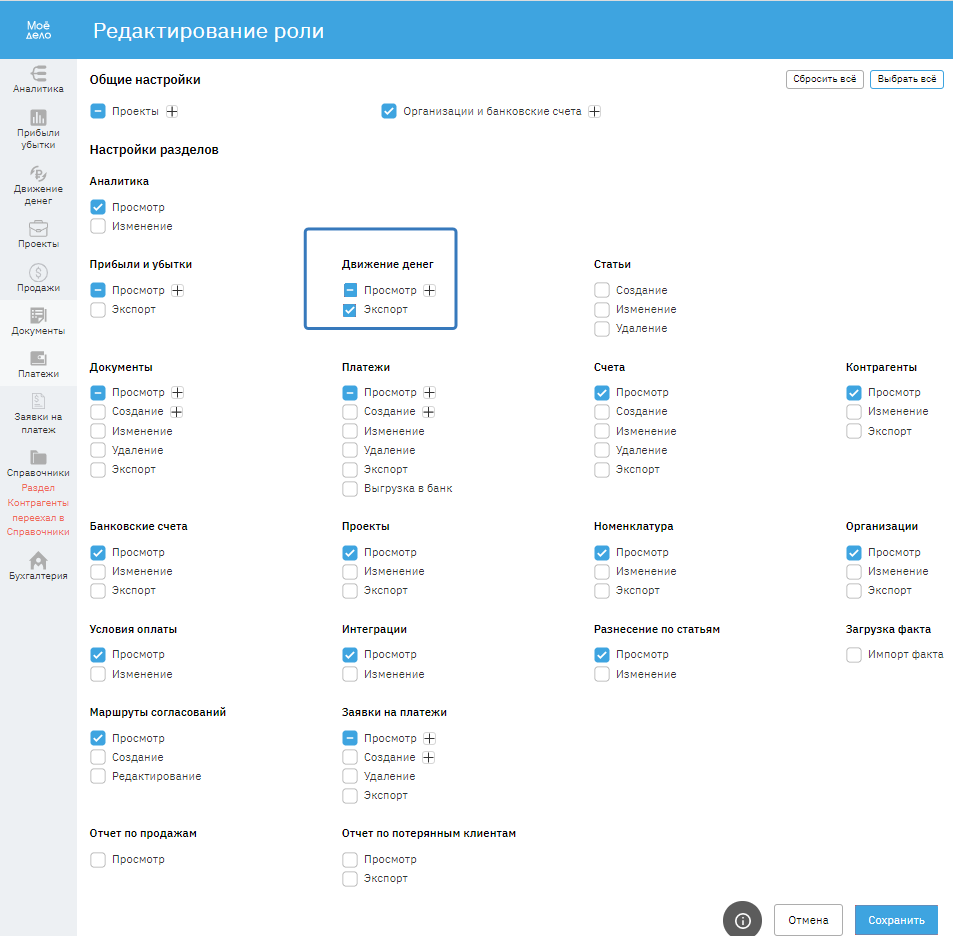The image size is (953, 938).
Task: Uncheck Просмотр under Счета
Action: click(602, 393)
